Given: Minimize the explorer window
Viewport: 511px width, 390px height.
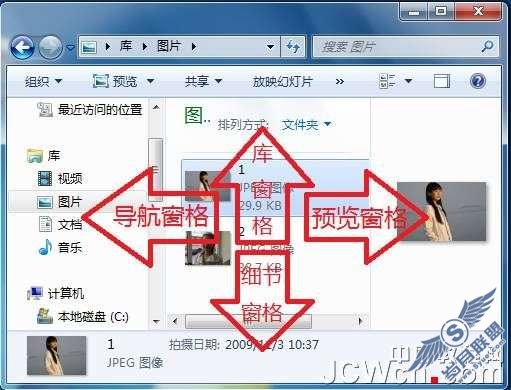Looking at the screenshot, I should coord(414,12).
